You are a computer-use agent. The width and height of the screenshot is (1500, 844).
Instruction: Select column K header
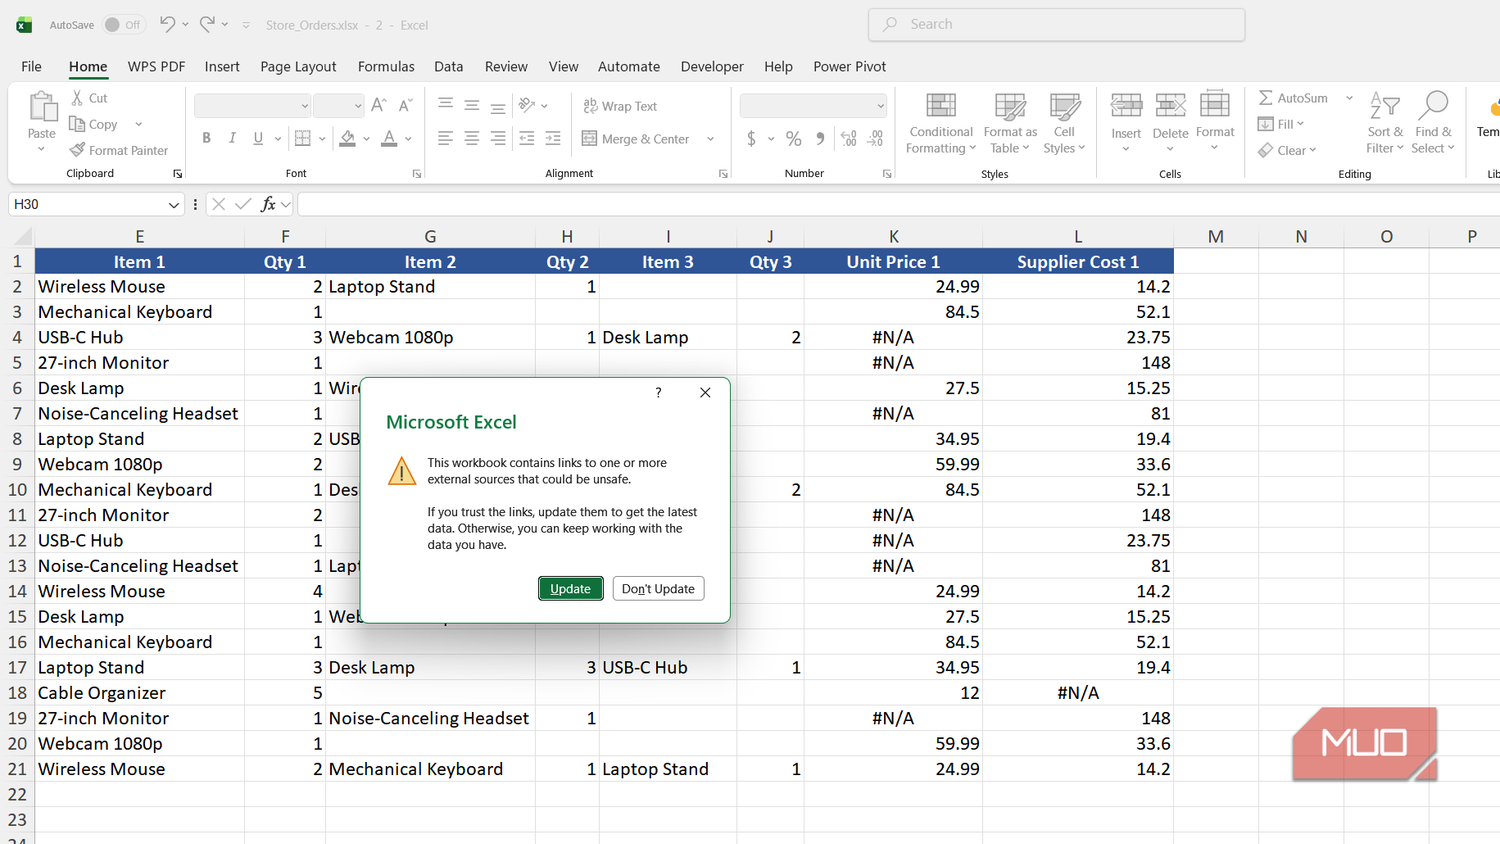893,236
